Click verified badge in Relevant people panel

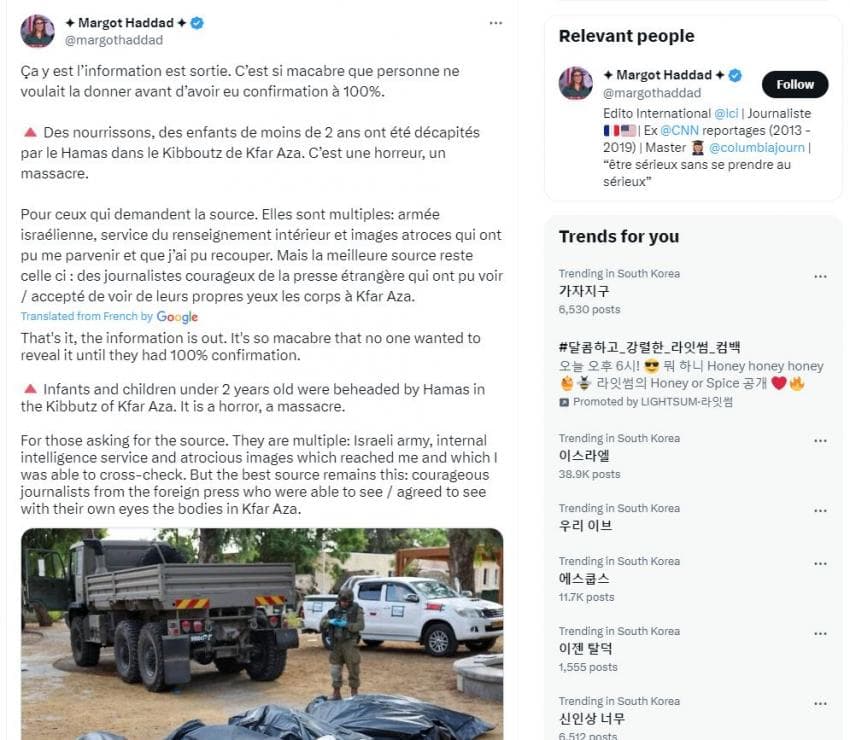click(735, 75)
